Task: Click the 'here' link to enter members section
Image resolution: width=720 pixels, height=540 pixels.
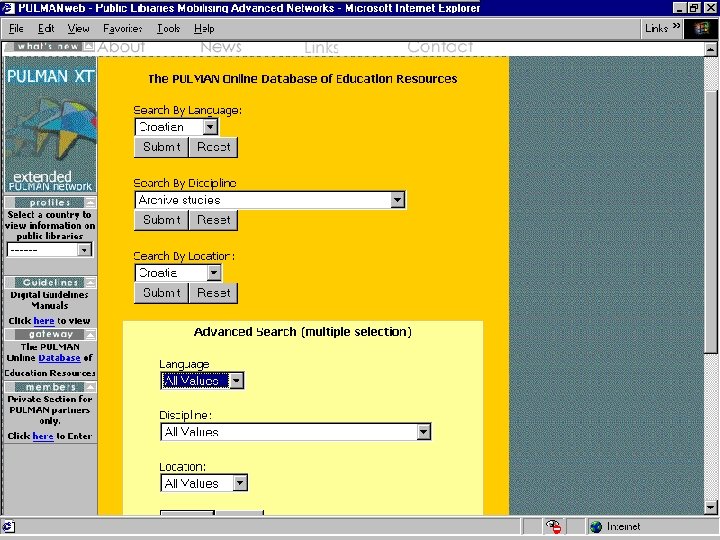Action: [43, 436]
